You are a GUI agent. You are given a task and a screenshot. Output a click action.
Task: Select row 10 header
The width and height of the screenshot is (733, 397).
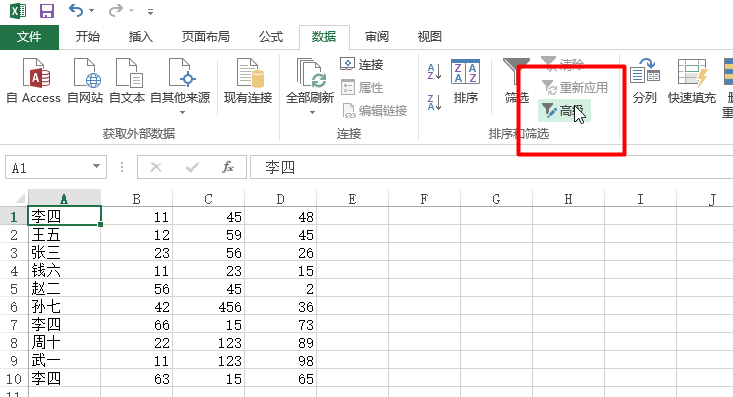14,378
